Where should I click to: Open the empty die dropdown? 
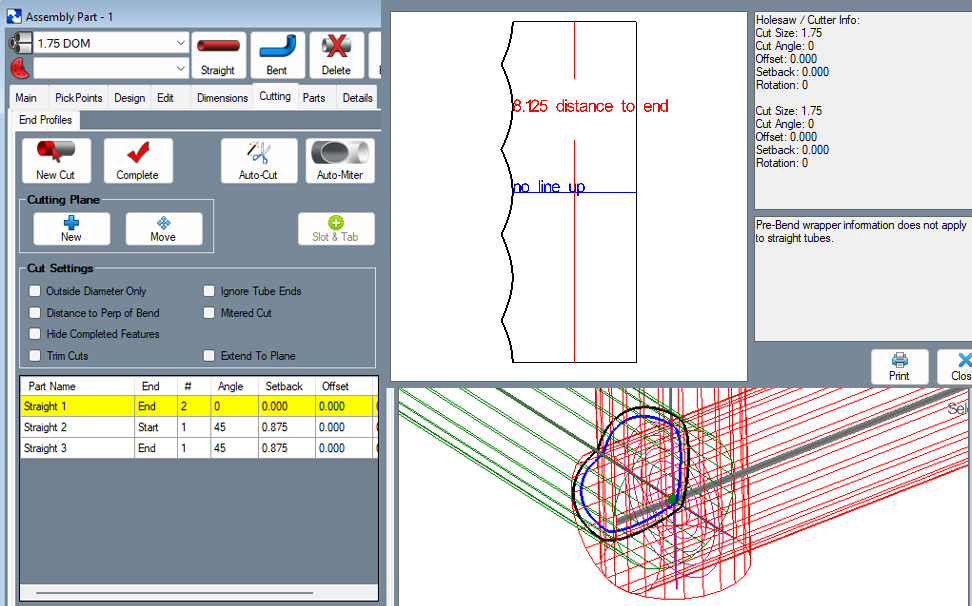tap(180, 68)
